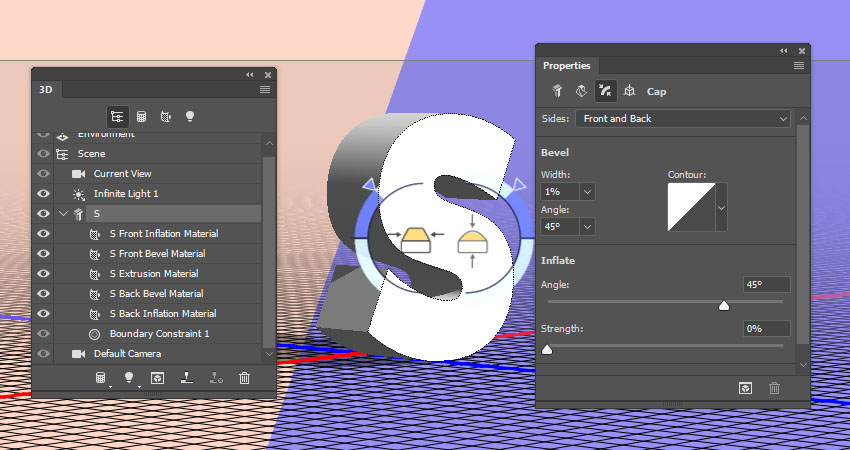Open the Sides dropdown Front and Back
This screenshot has width=850, height=450.
683,119
